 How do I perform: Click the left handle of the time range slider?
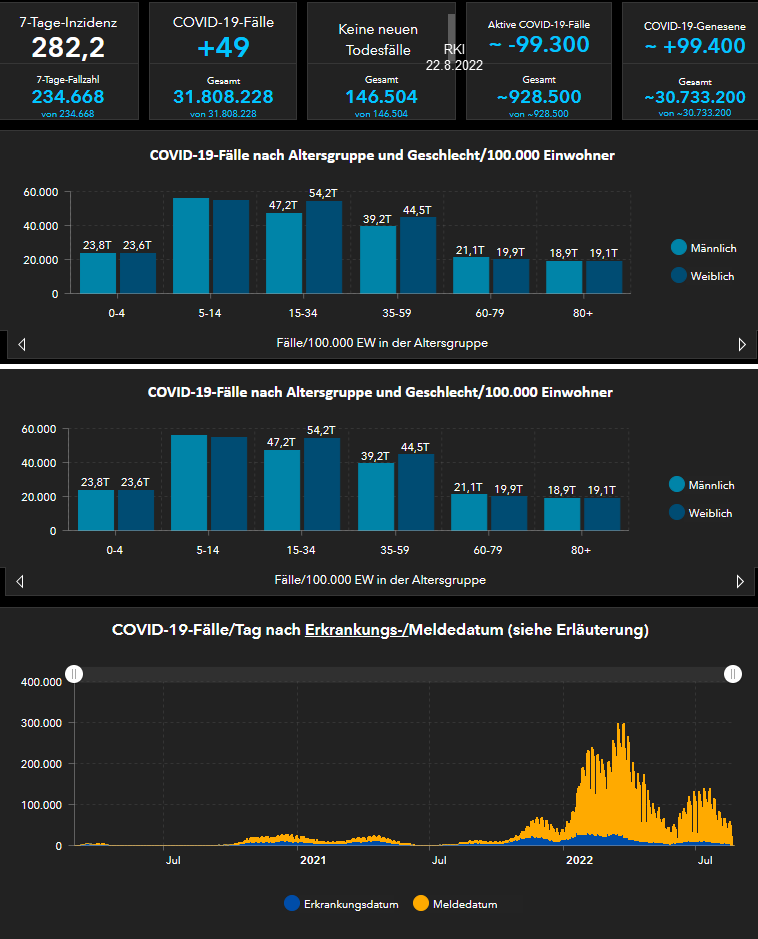click(73, 674)
